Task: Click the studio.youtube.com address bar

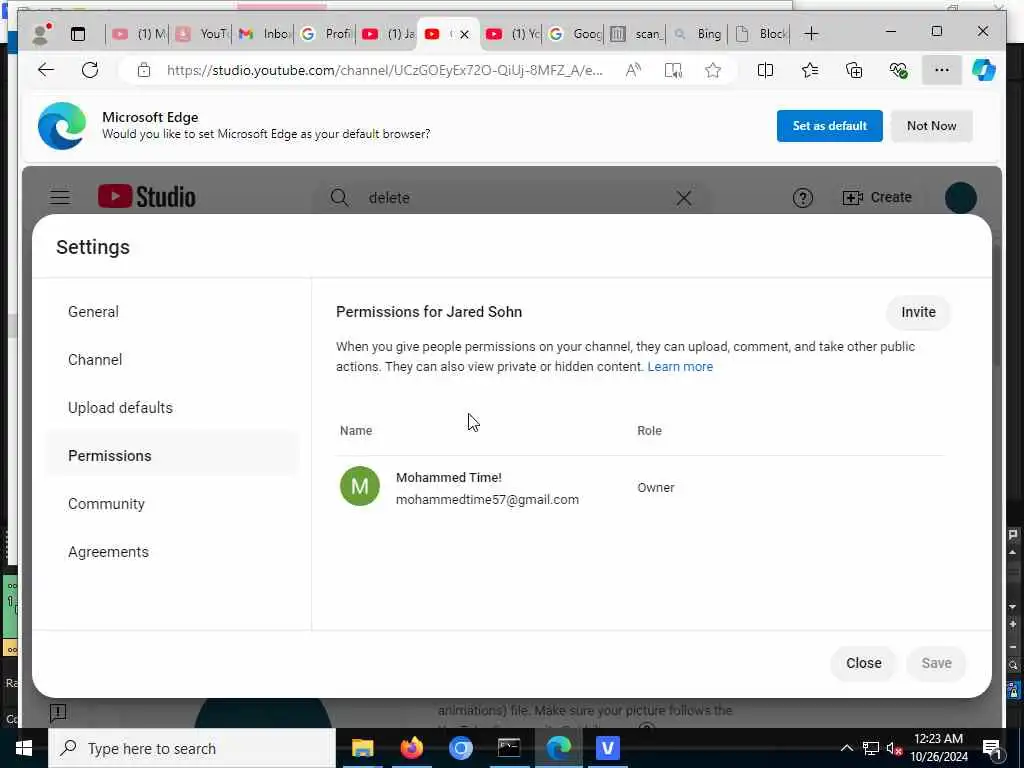Action: tap(385, 71)
